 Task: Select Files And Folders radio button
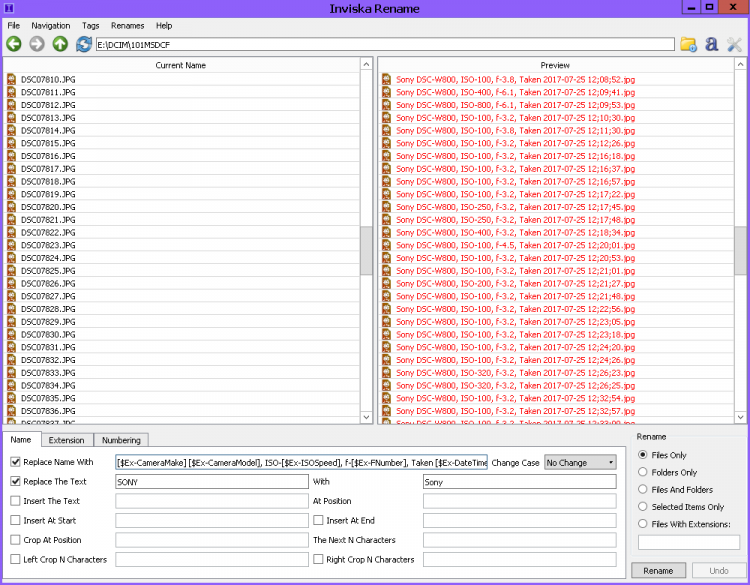(x=643, y=489)
